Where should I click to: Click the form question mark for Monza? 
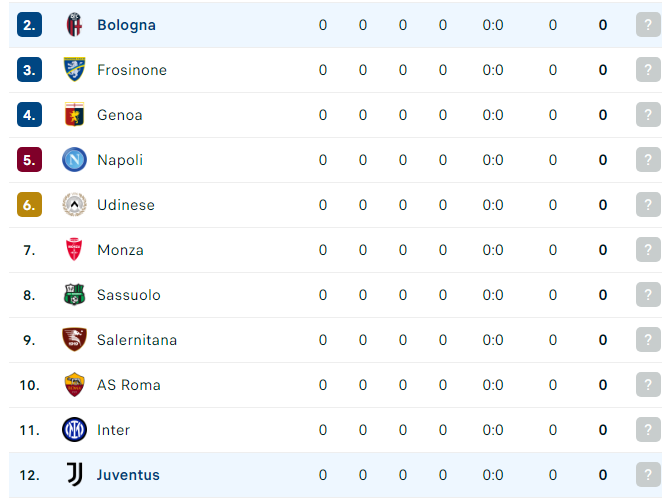pyautogui.click(x=648, y=250)
